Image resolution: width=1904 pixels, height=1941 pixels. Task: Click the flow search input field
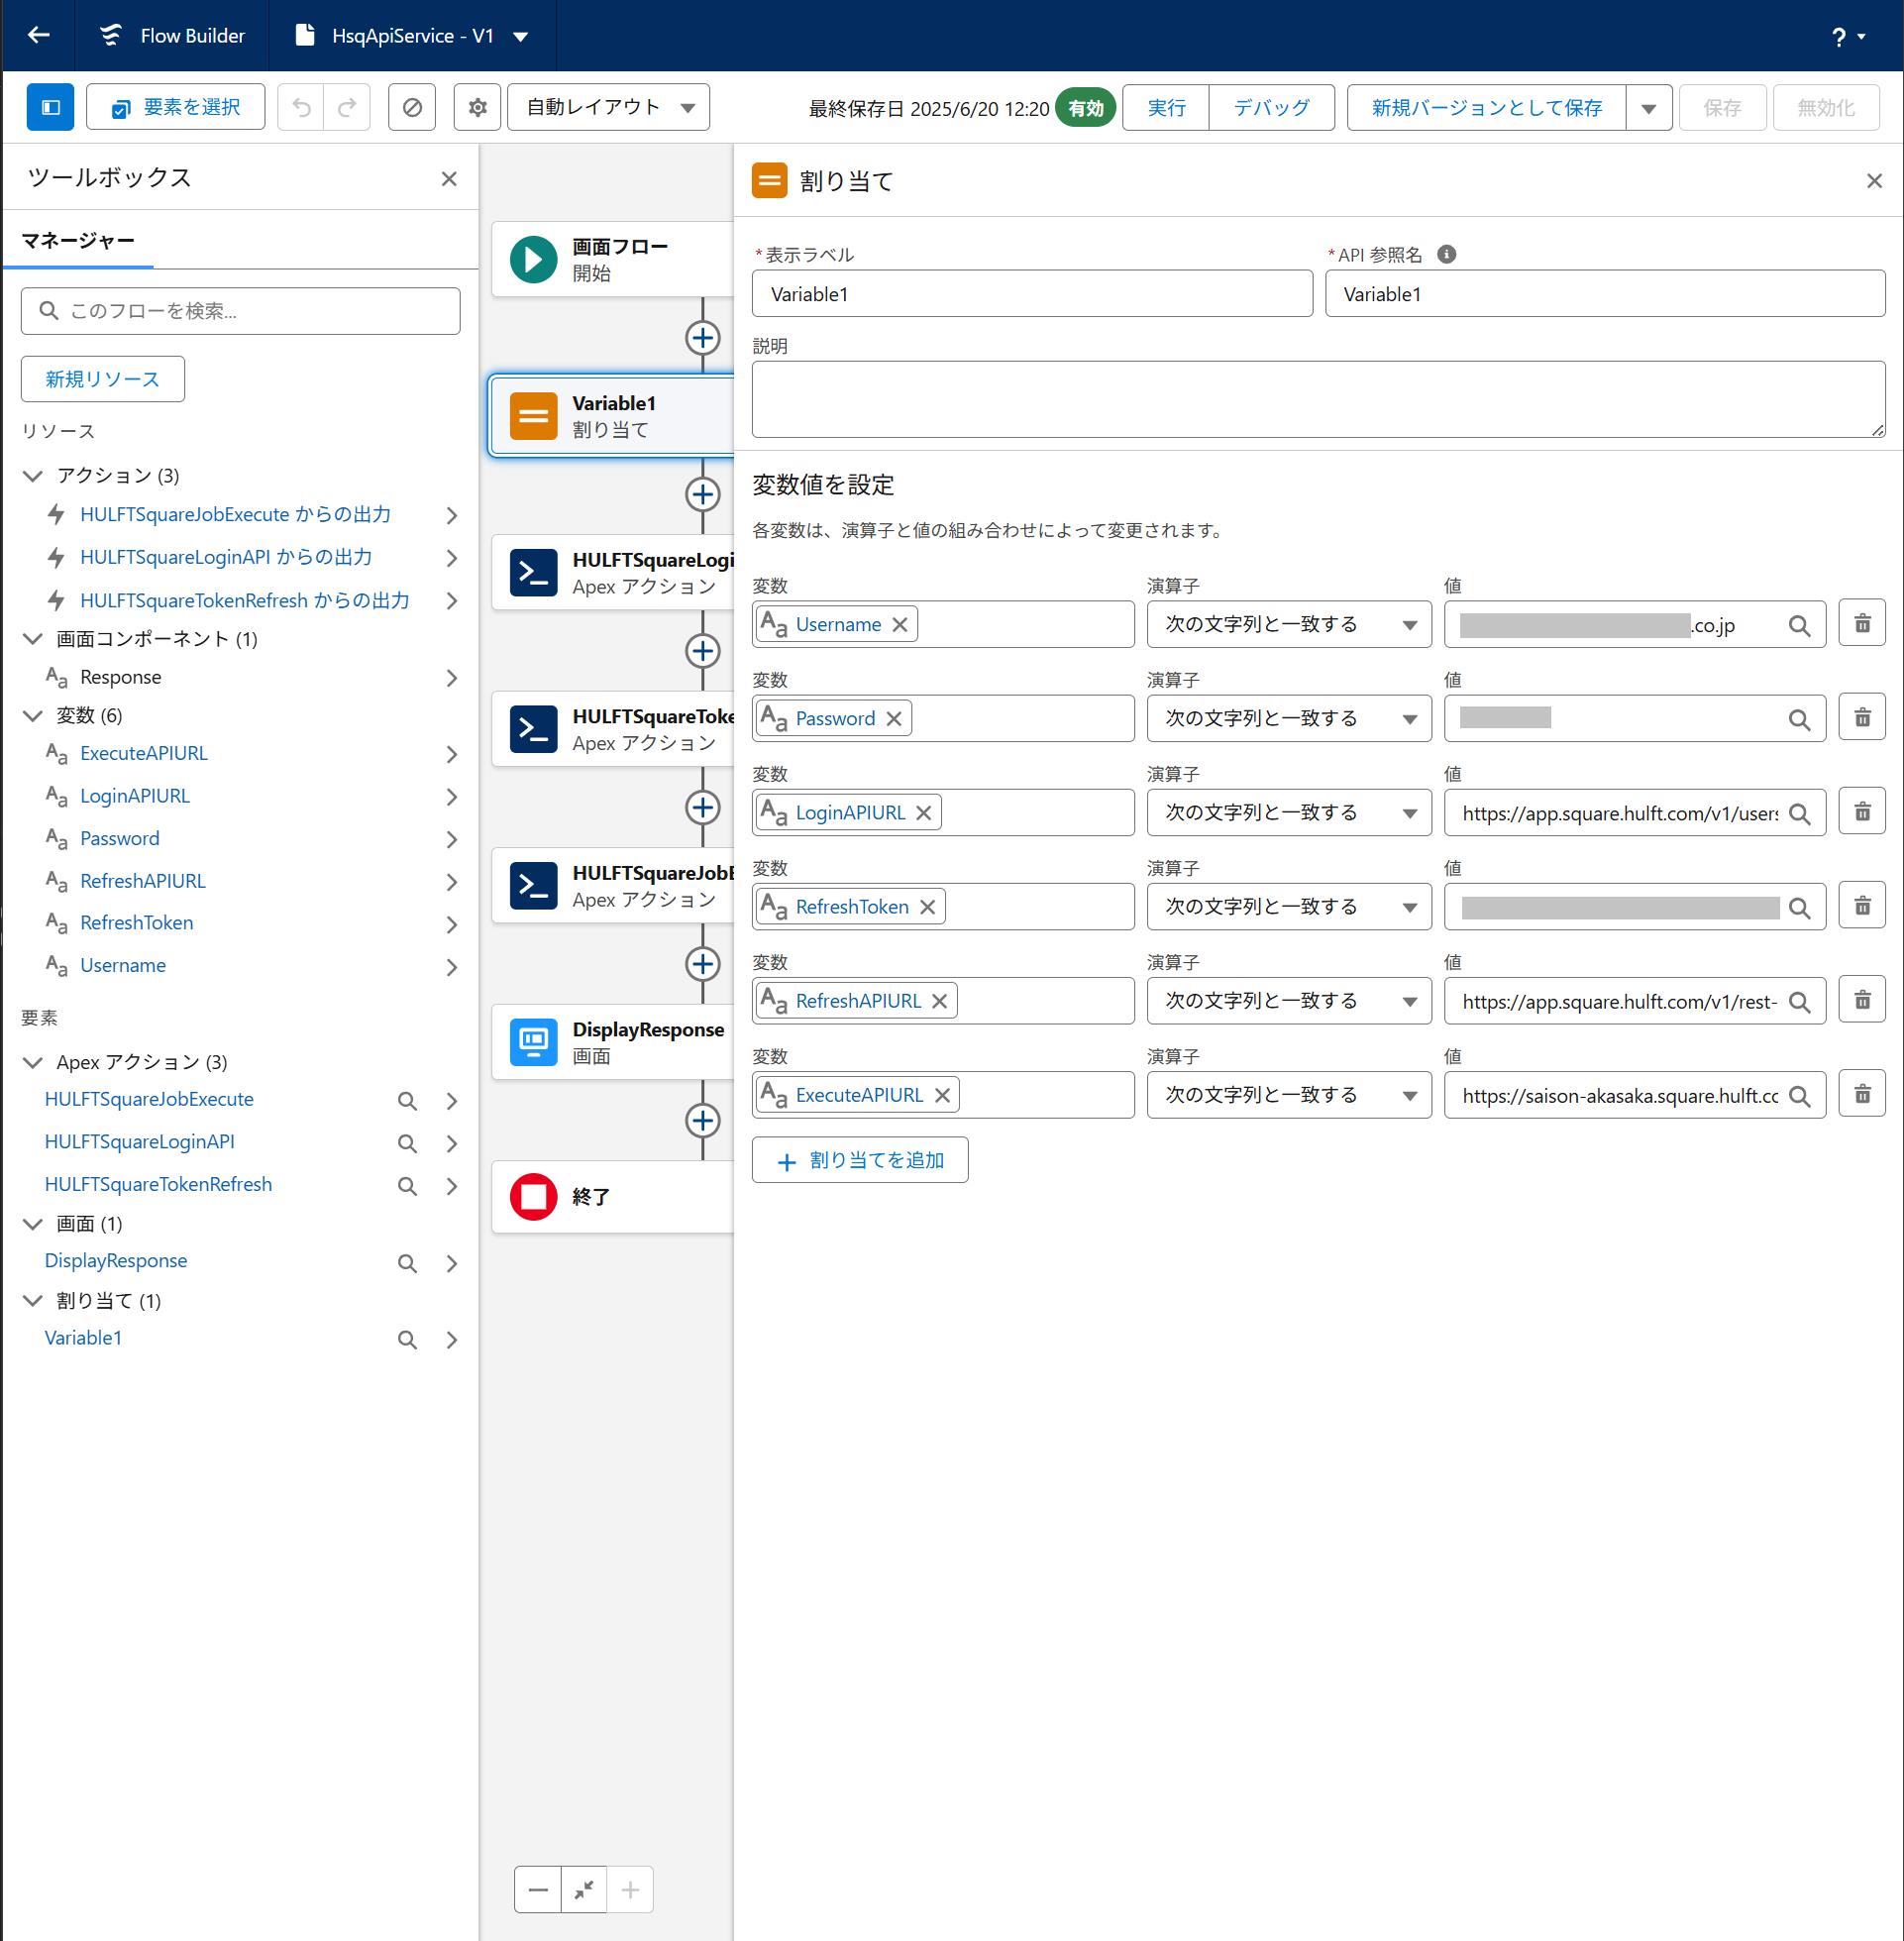pos(240,311)
